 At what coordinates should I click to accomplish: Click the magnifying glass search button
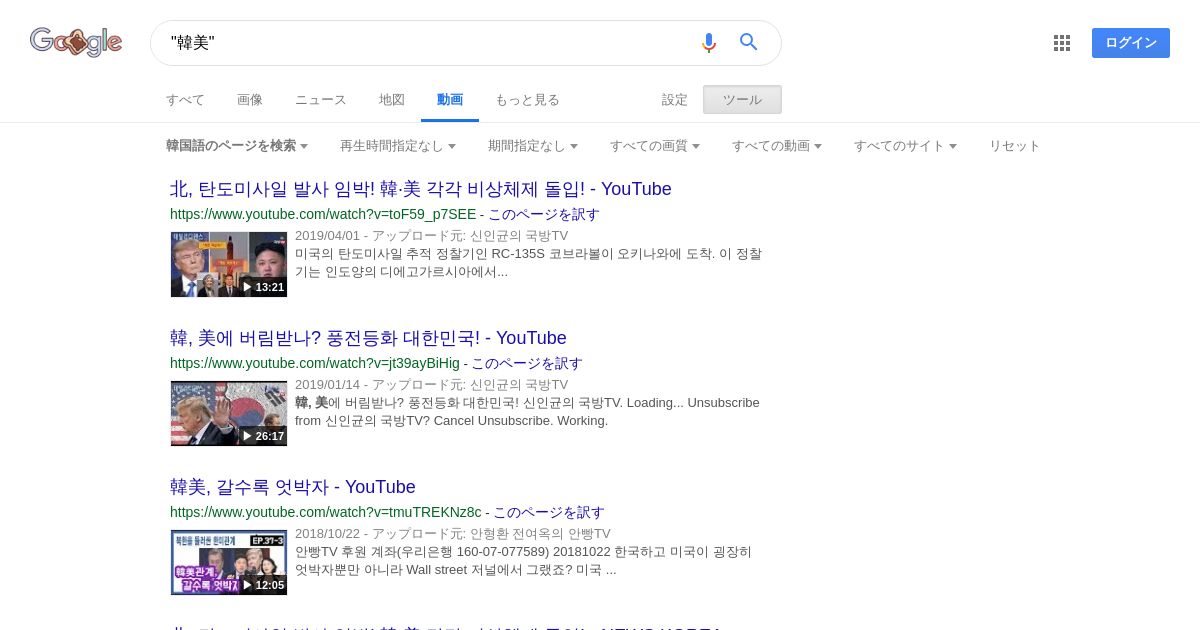[x=749, y=42]
